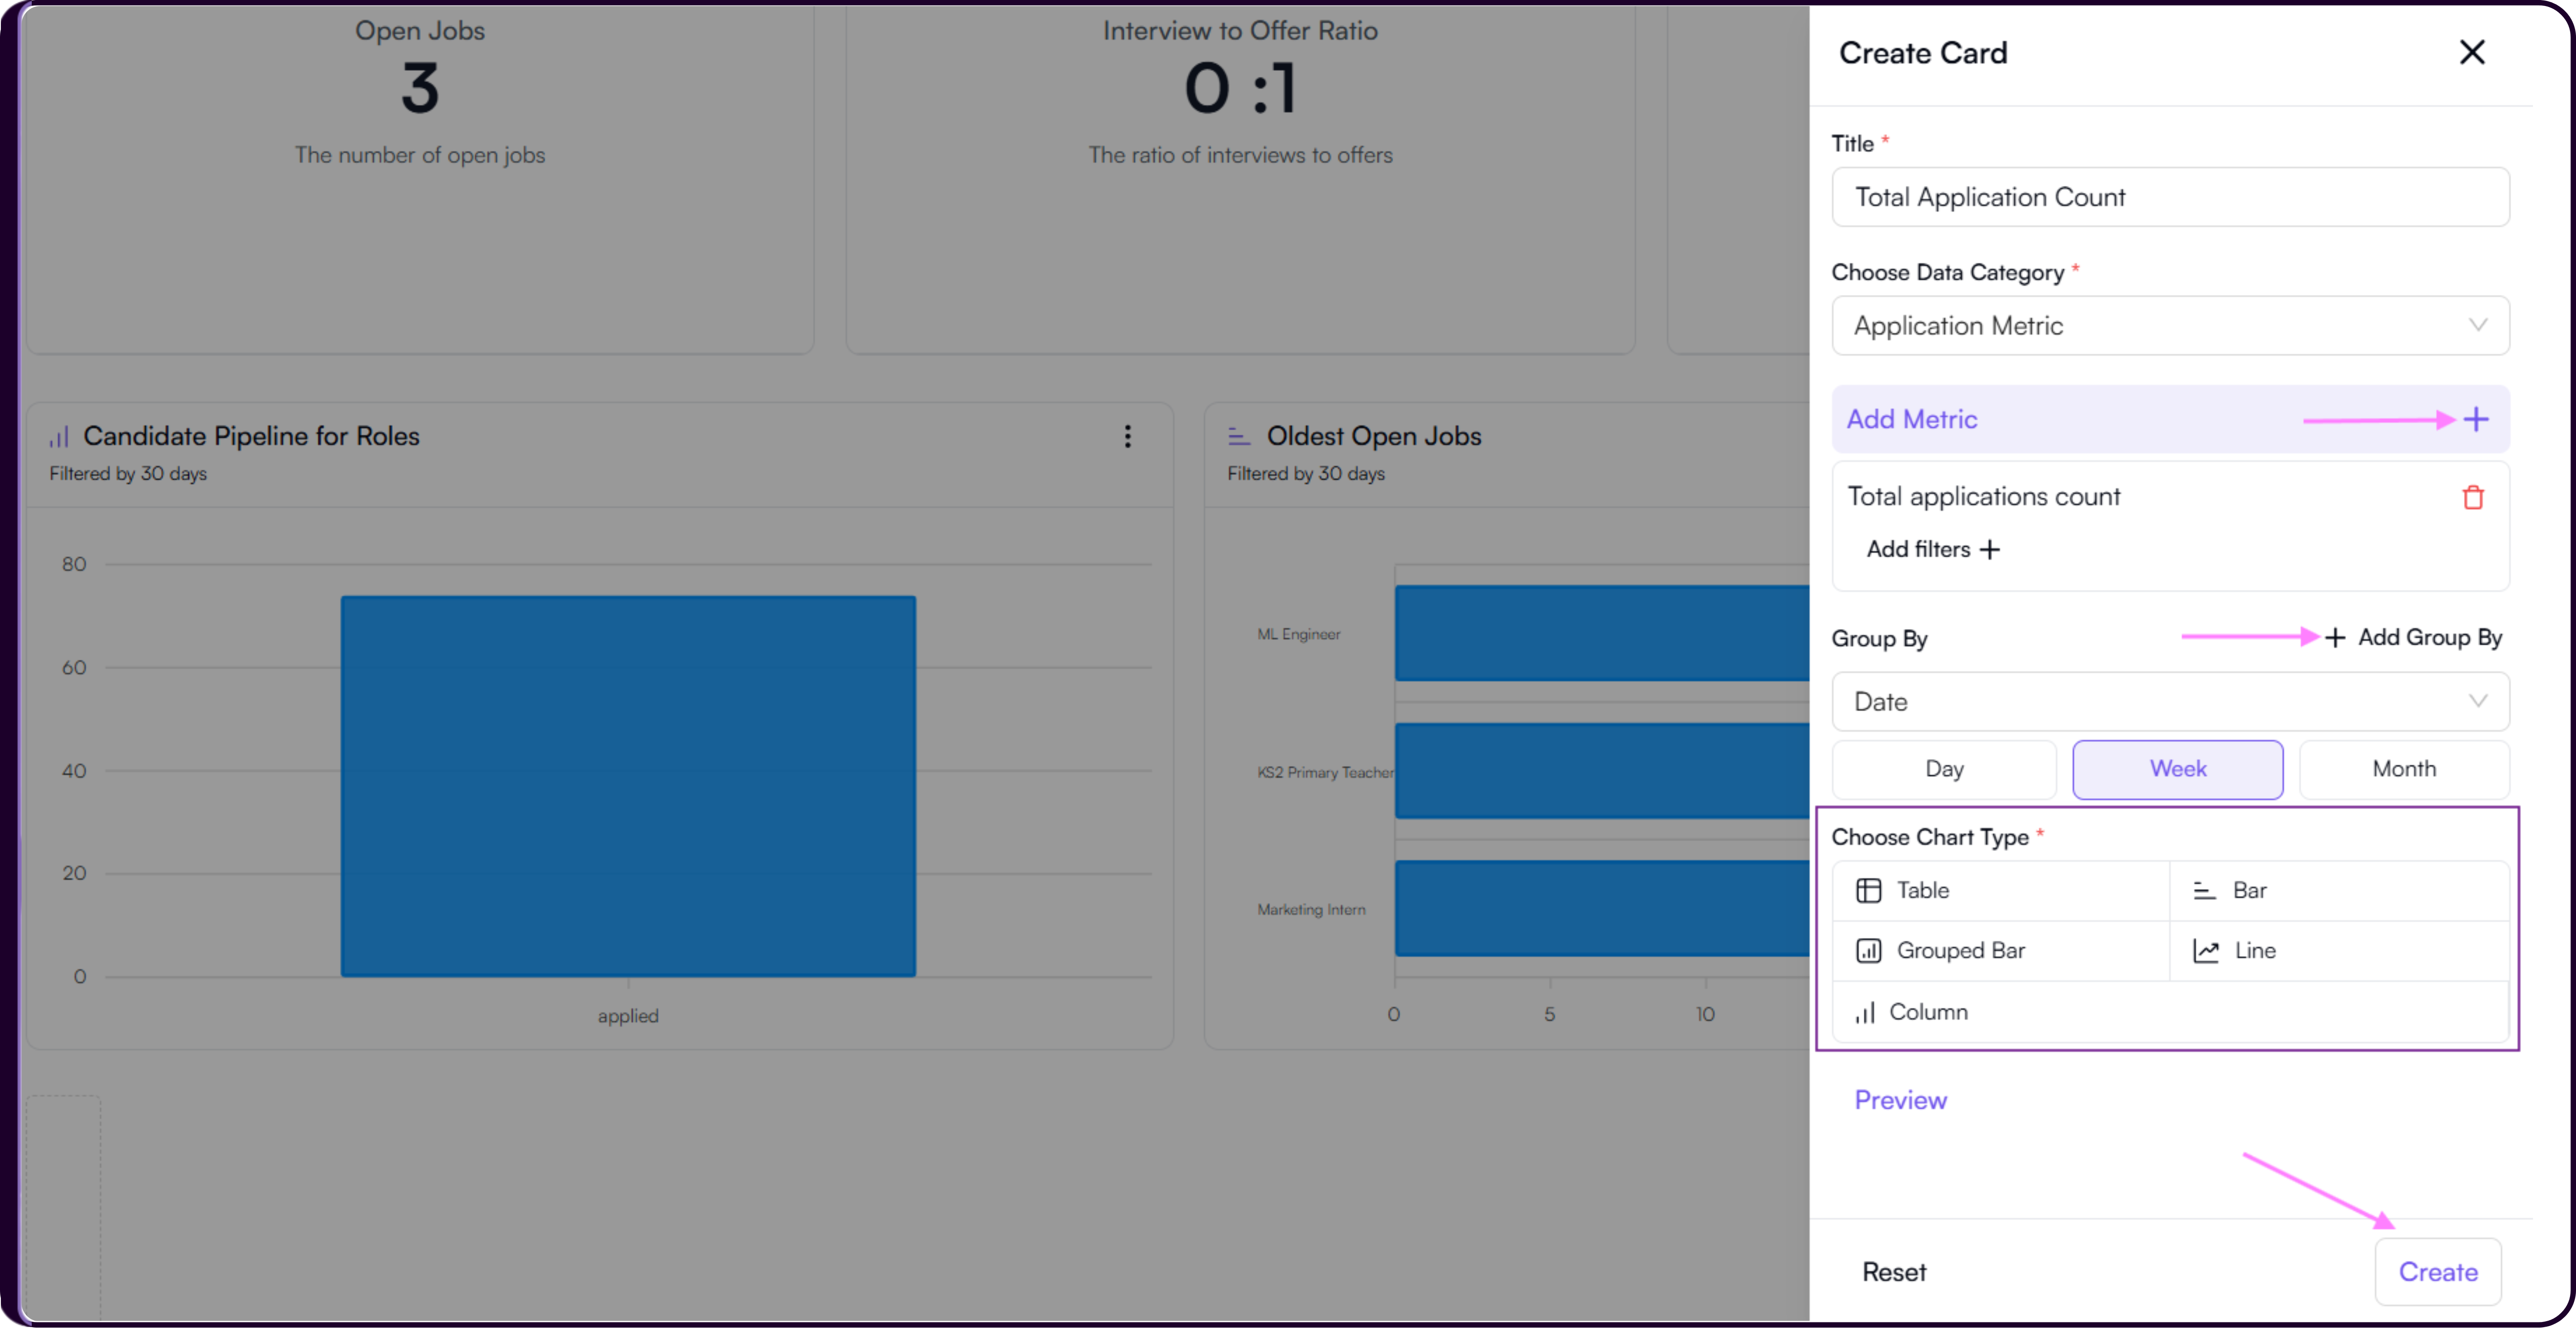Screen dimensions: 2576x1328
Task: Click the ML Engineer bar
Action: point(1602,633)
